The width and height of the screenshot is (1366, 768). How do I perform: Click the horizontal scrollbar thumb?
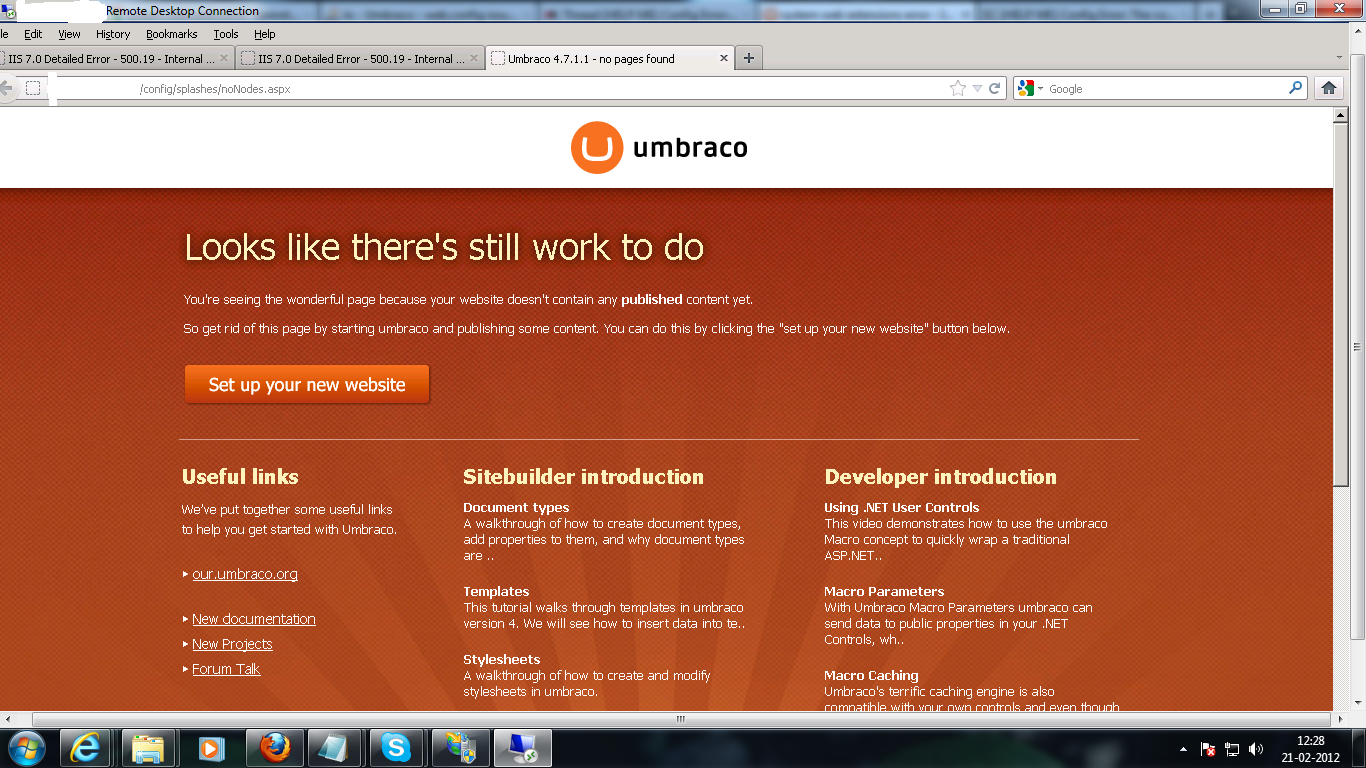point(680,719)
